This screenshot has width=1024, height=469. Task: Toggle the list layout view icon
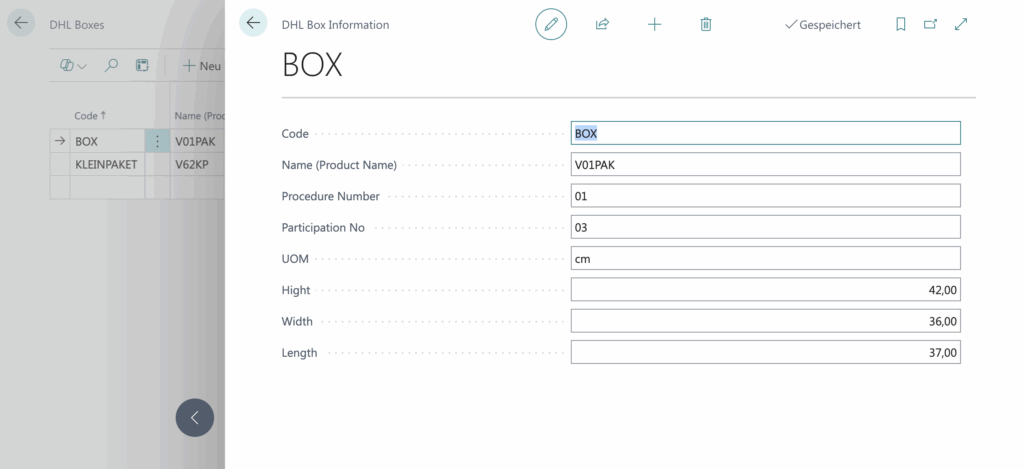(142, 65)
